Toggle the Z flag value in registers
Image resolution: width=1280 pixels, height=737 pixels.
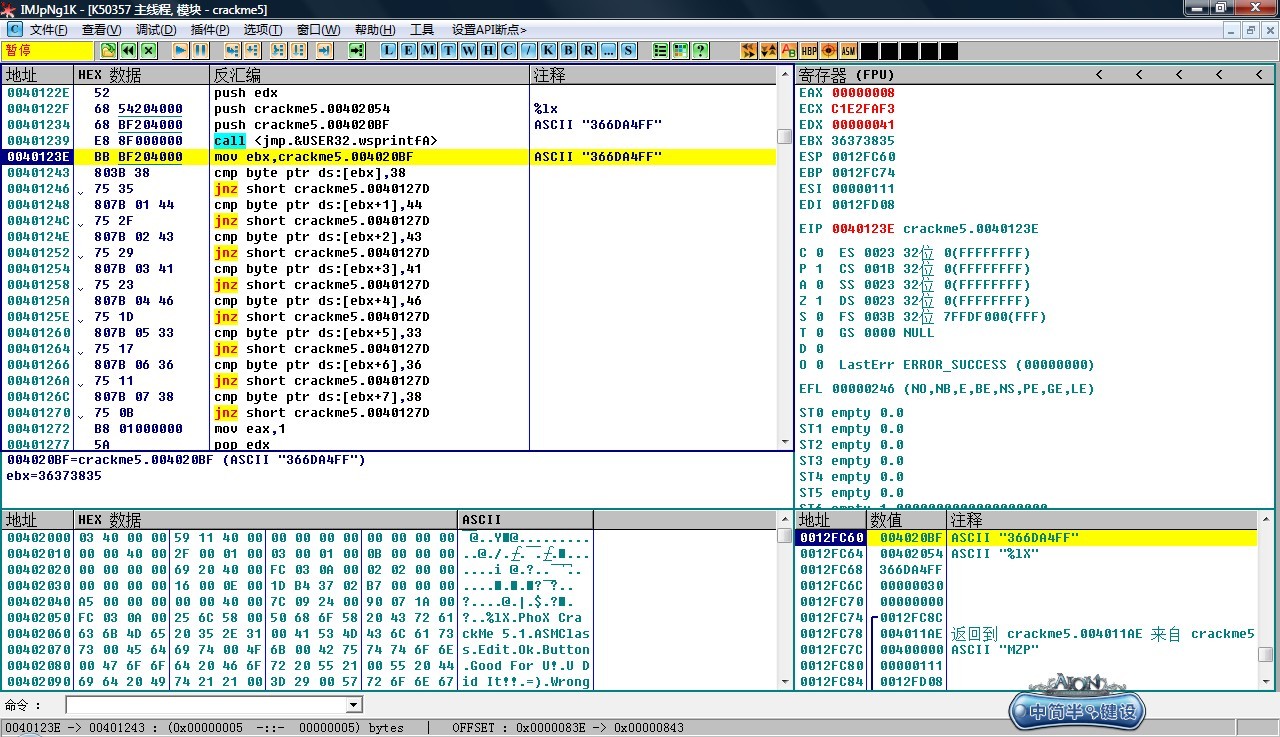(x=821, y=301)
